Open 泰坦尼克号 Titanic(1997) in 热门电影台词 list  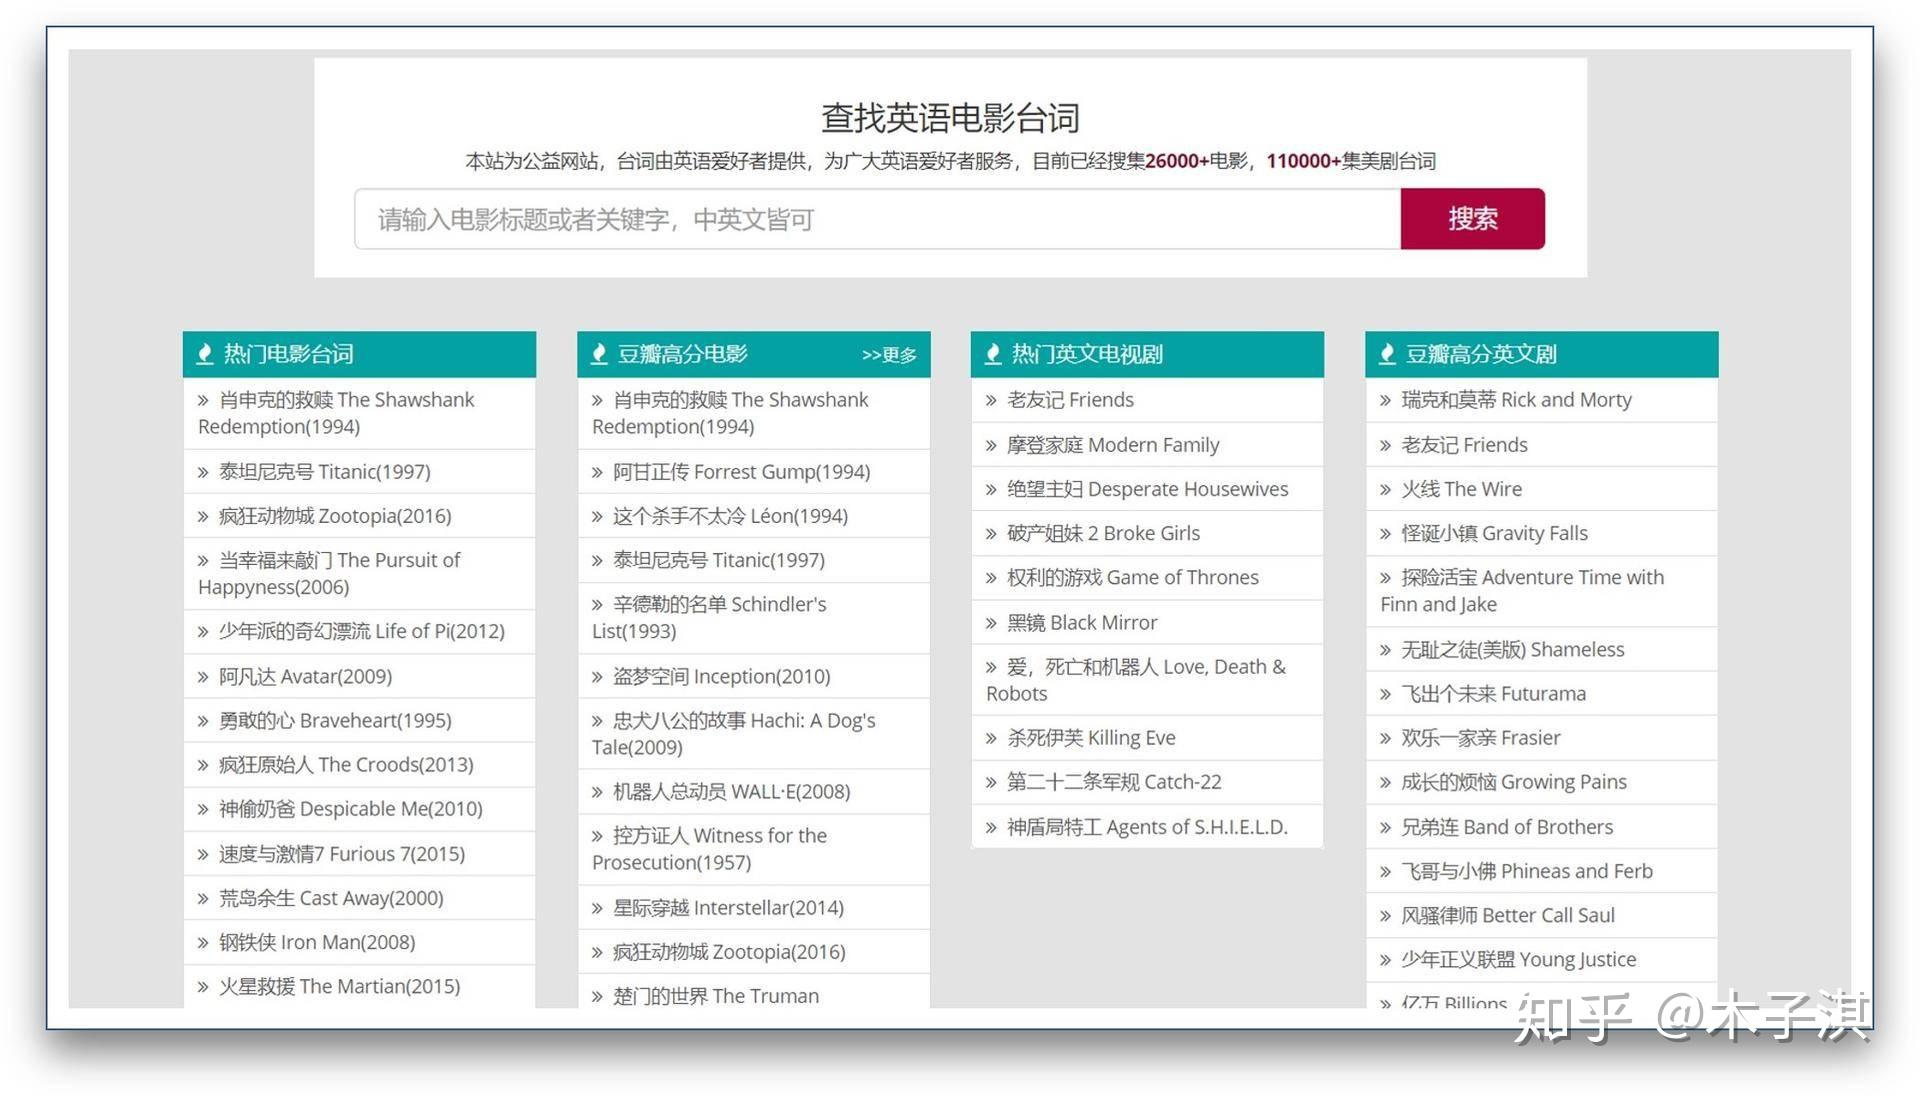coord(325,472)
